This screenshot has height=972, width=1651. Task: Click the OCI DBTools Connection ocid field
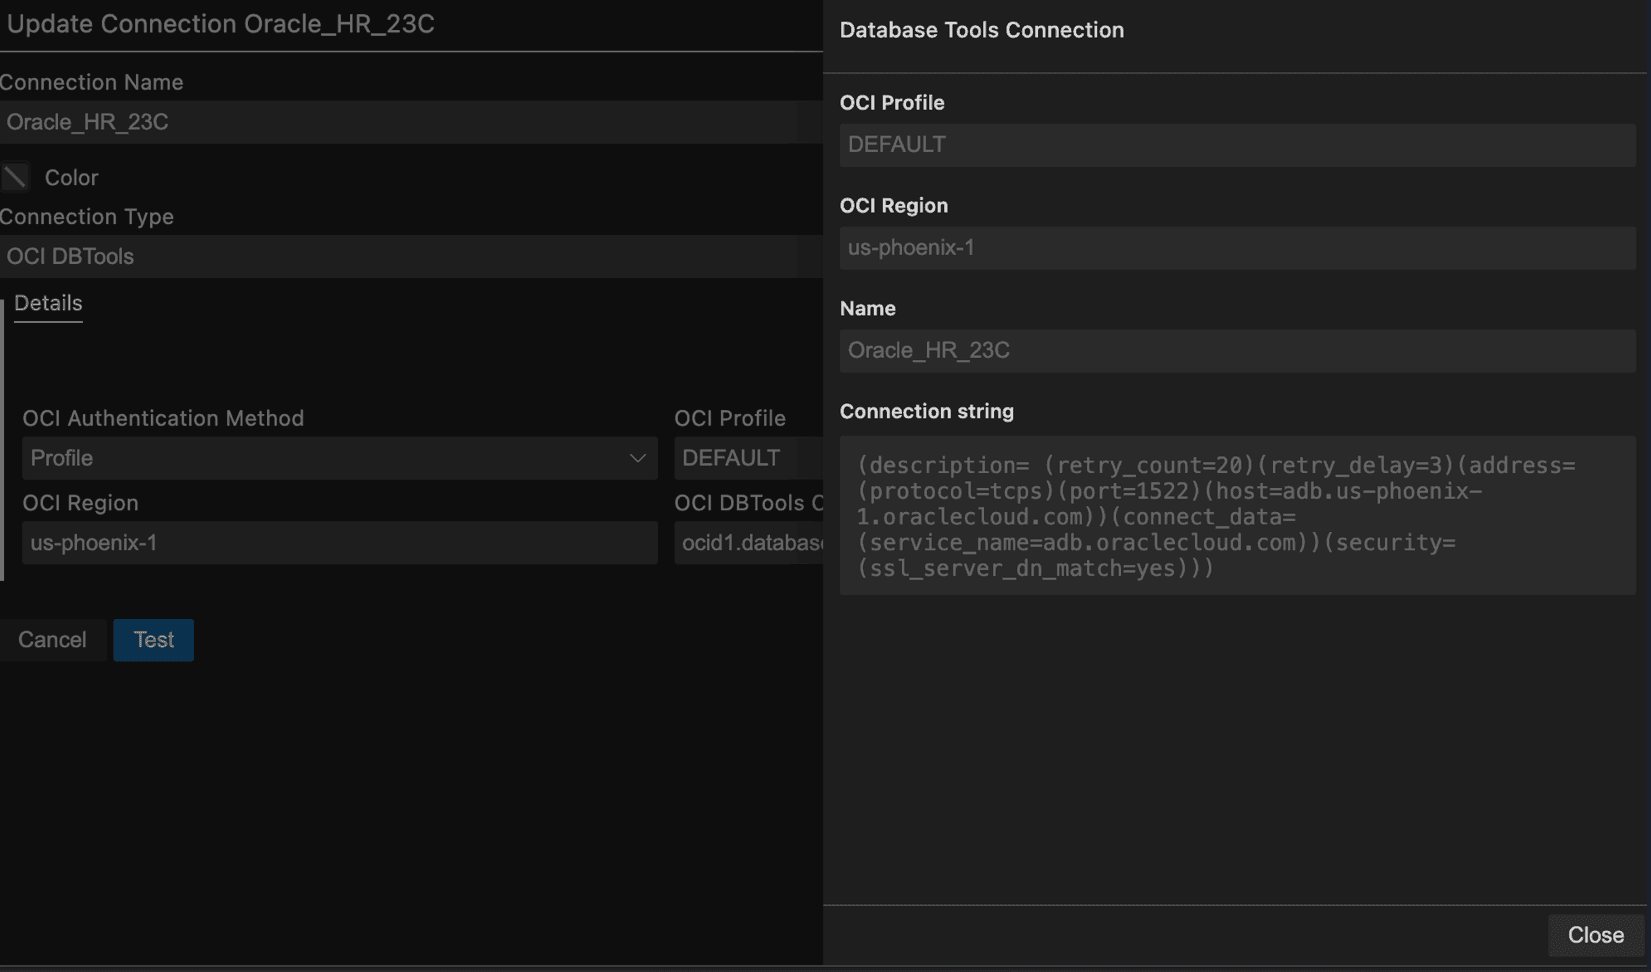(748, 543)
